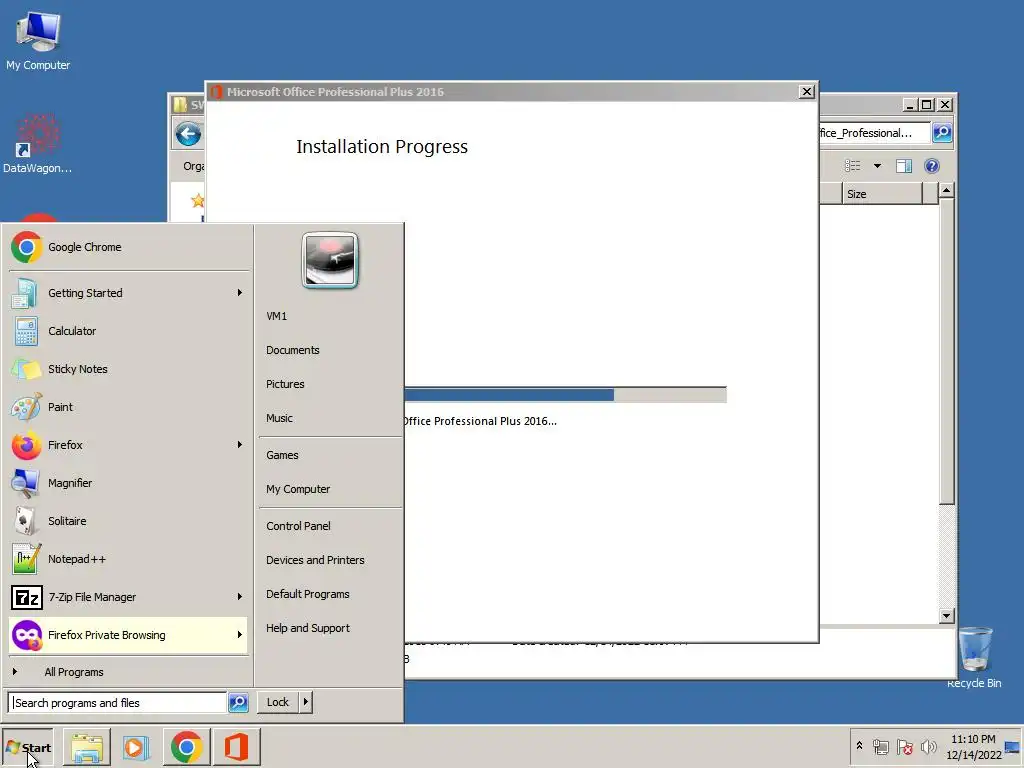
Task: Expand Getting Started submenu arrow
Action: 240,293
